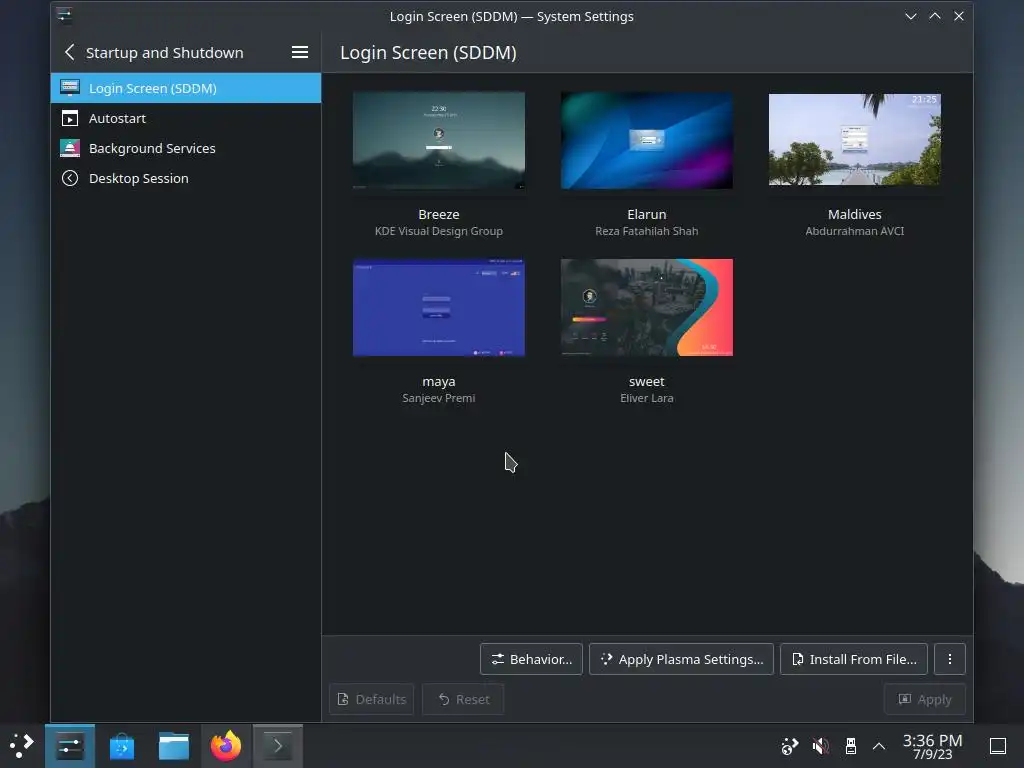Open the Behavior... settings
The image size is (1024, 768).
click(531, 659)
